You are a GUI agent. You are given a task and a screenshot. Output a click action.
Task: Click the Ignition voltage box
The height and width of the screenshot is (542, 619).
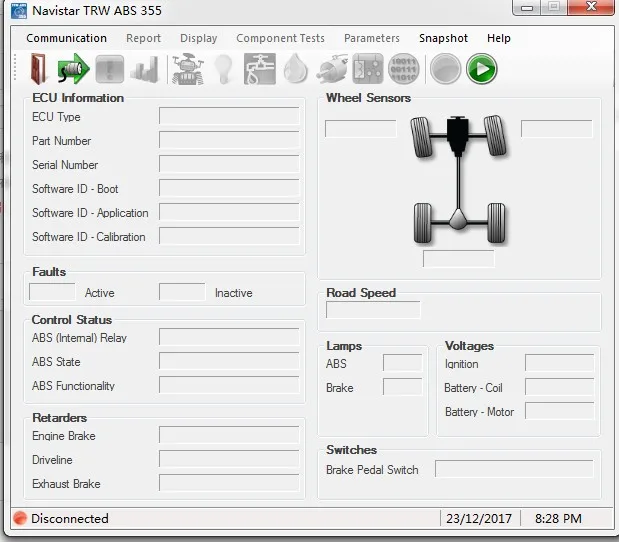(559, 363)
